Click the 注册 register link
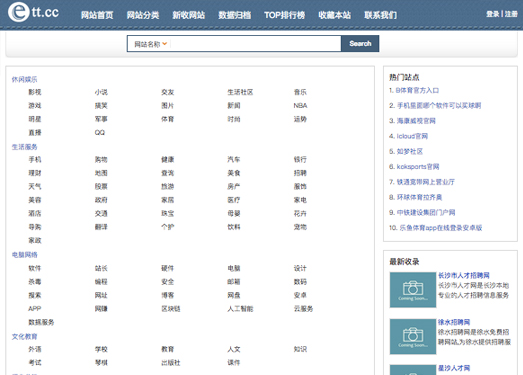Screen dimensions: 523x375 [511, 14]
